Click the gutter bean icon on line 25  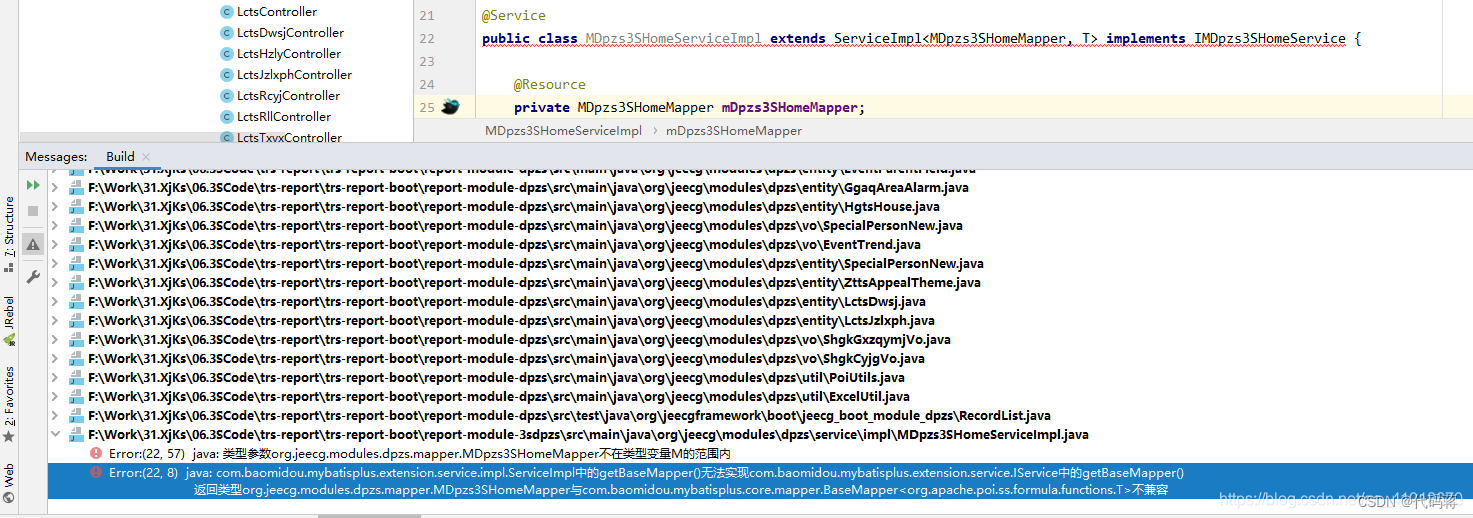click(450, 107)
